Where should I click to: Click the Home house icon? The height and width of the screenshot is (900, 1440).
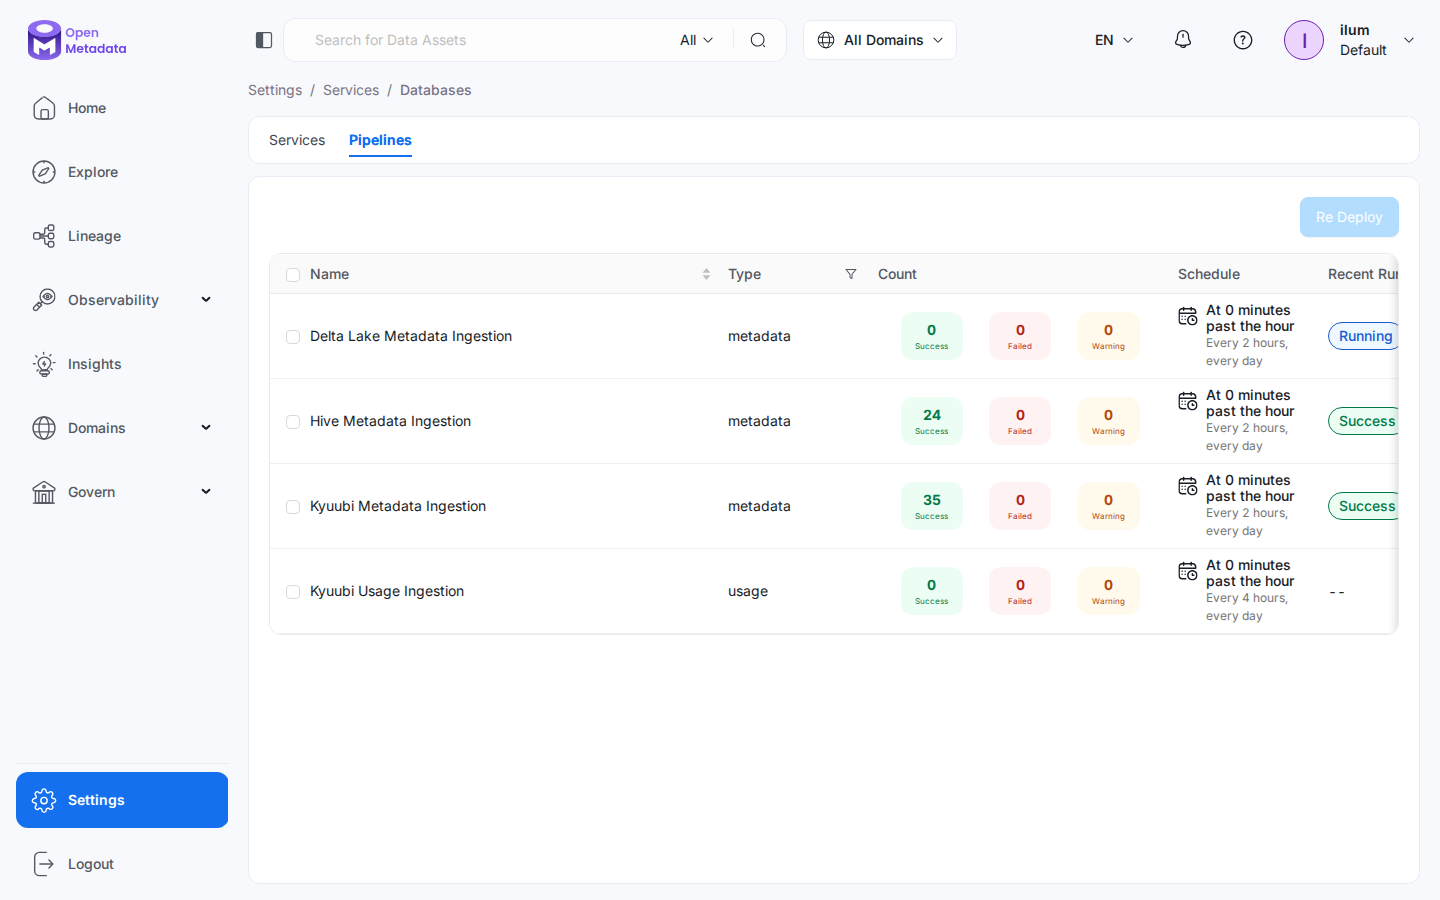click(44, 108)
